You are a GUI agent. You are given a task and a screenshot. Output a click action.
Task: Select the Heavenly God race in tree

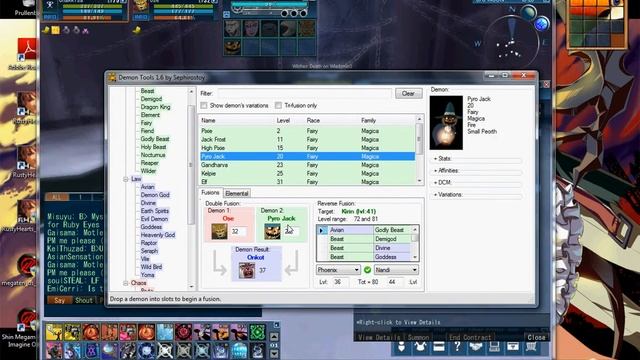tap(158, 235)
